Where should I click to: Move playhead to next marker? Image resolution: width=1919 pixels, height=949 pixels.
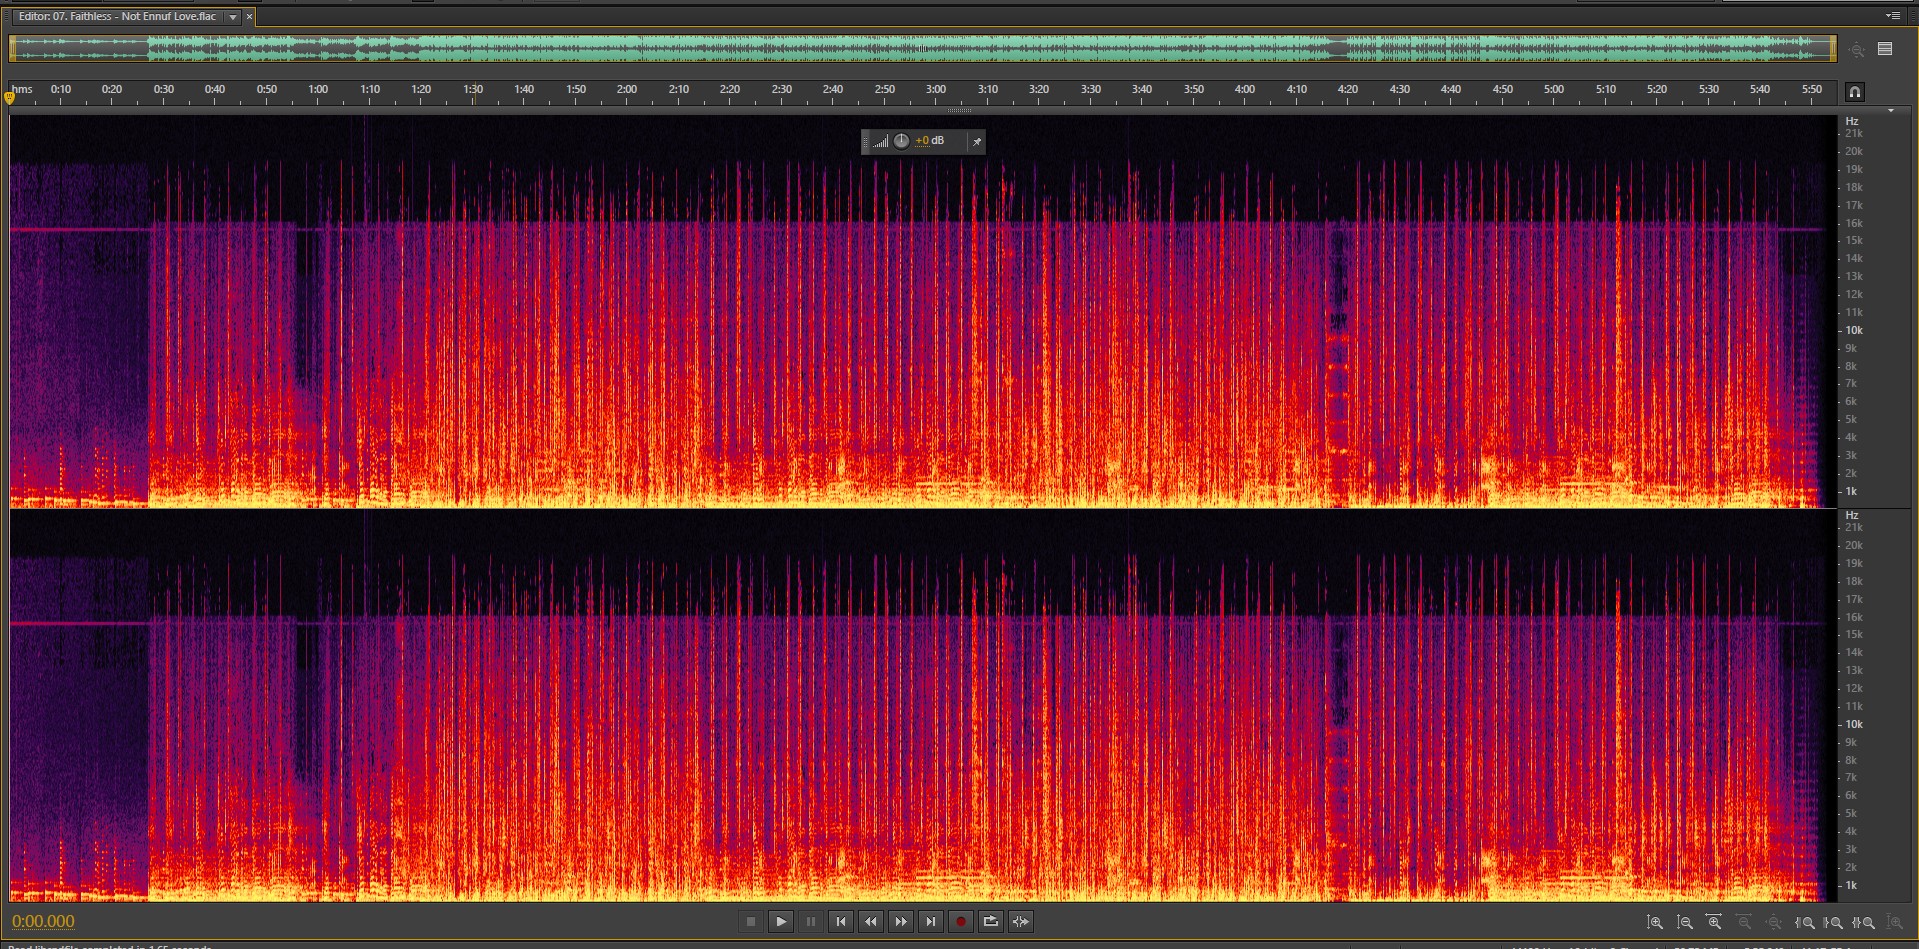931,922
